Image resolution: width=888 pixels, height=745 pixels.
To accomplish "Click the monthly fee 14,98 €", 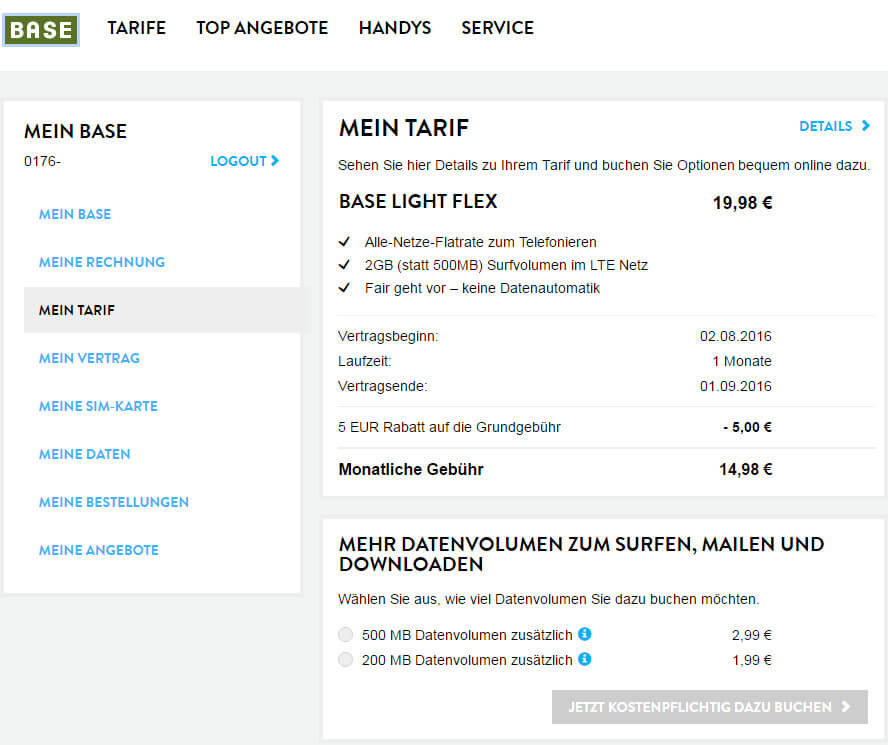I will [746, 470].
